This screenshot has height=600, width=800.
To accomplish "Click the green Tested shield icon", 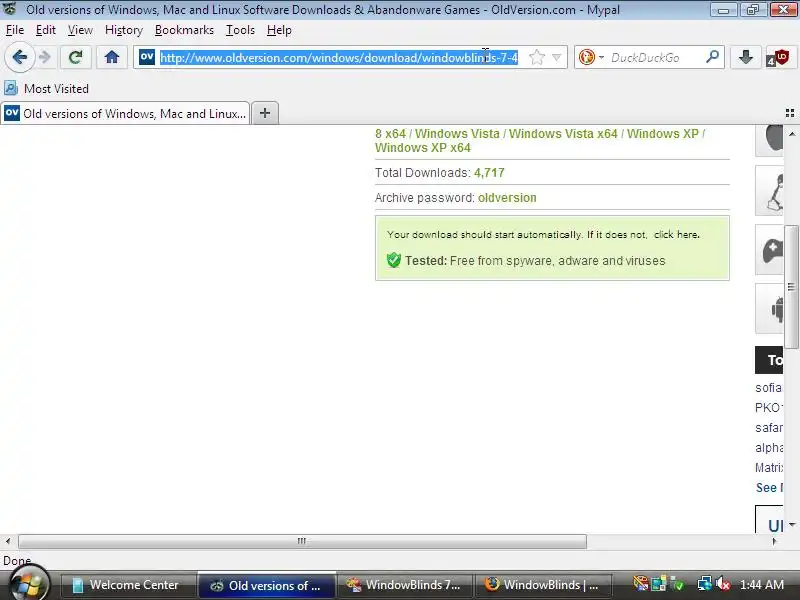I will click(393, 260).
